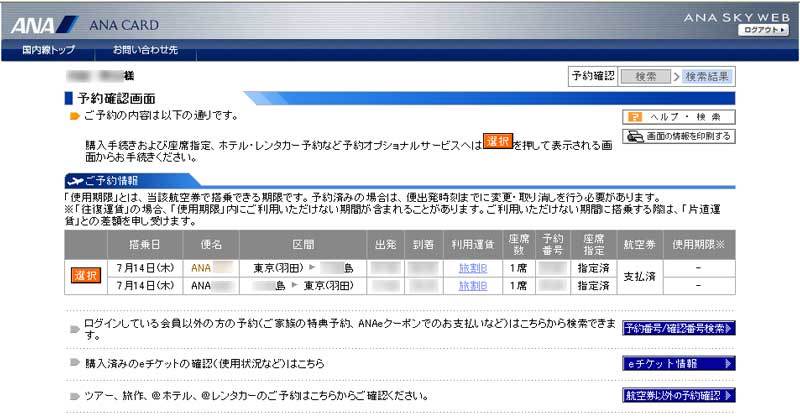Image resolution: width=800 pixels, height=419 pixels.
Task: Click the printer icon to print screen info
Action: coord(634,136)
